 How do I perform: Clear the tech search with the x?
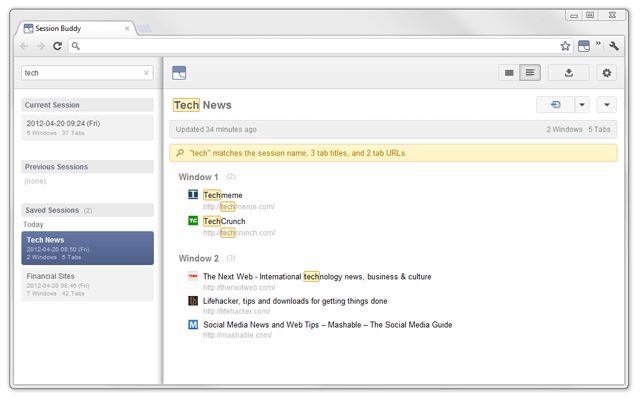click(x=146, y=73)
